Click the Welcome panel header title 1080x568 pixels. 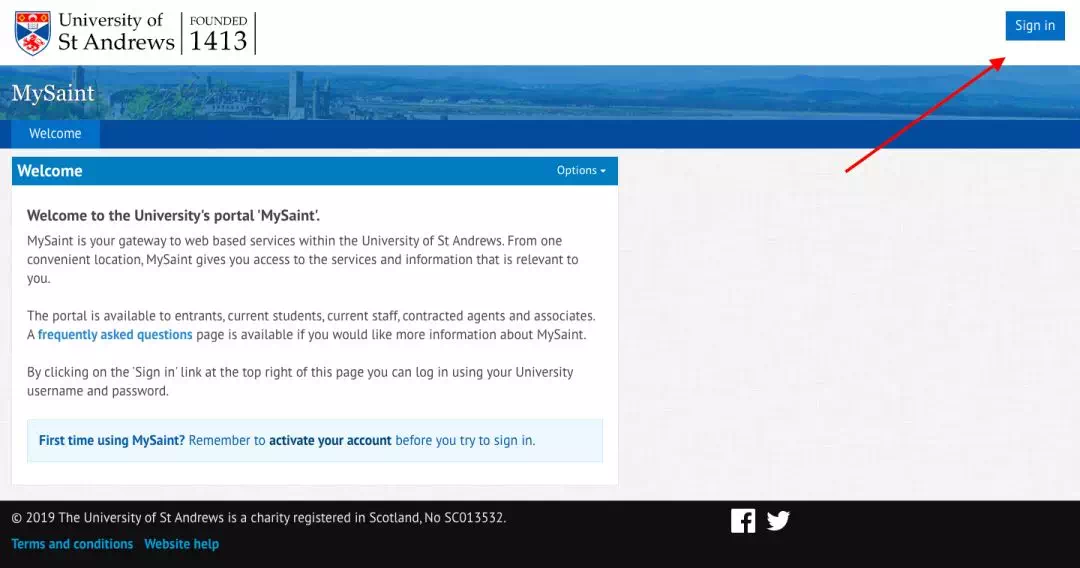(50, 171)
